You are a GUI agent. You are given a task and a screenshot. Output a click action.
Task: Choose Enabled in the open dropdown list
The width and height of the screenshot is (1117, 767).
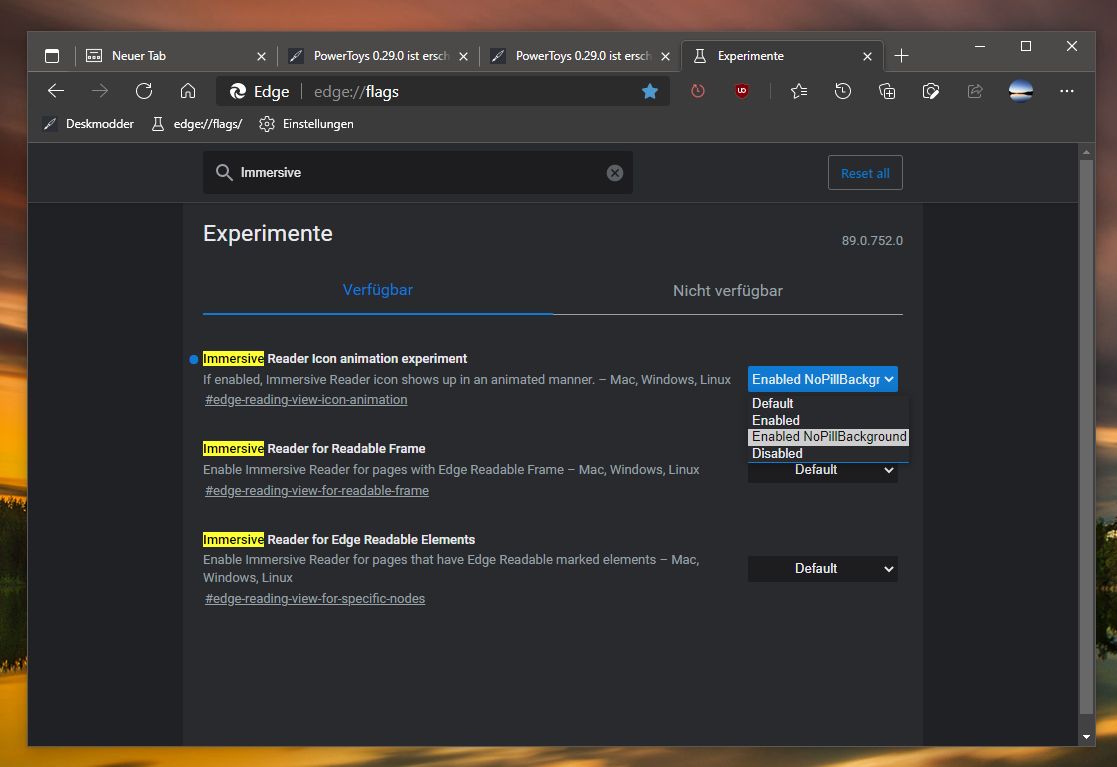(x=828, y=420)
